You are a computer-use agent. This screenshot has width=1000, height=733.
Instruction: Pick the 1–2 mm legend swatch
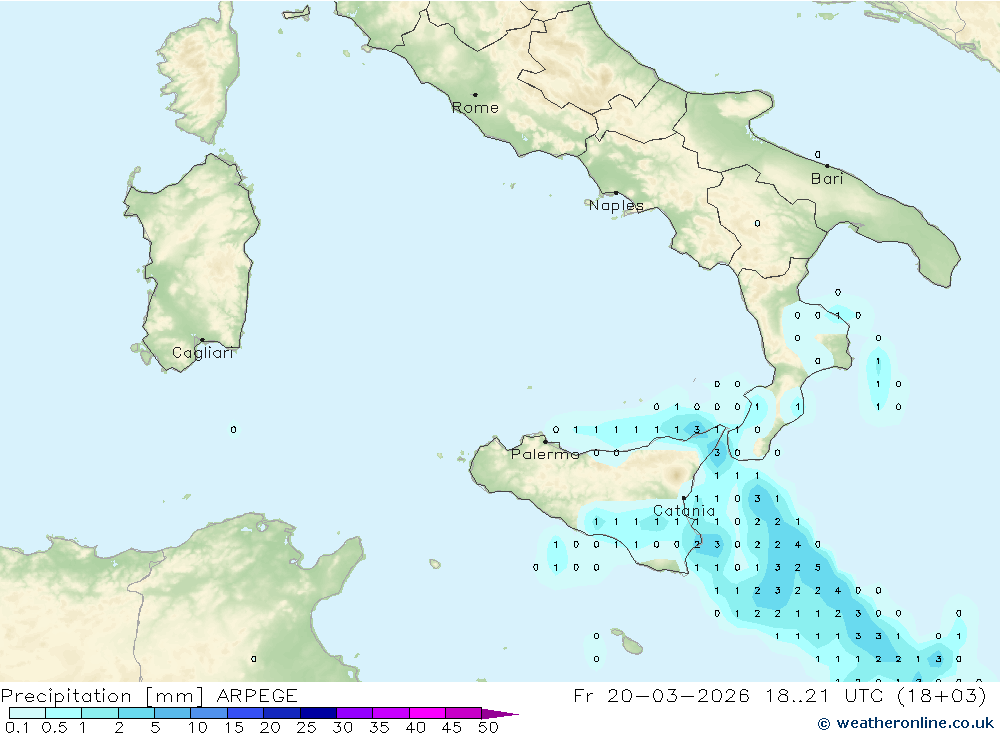(x=100, y=713)
